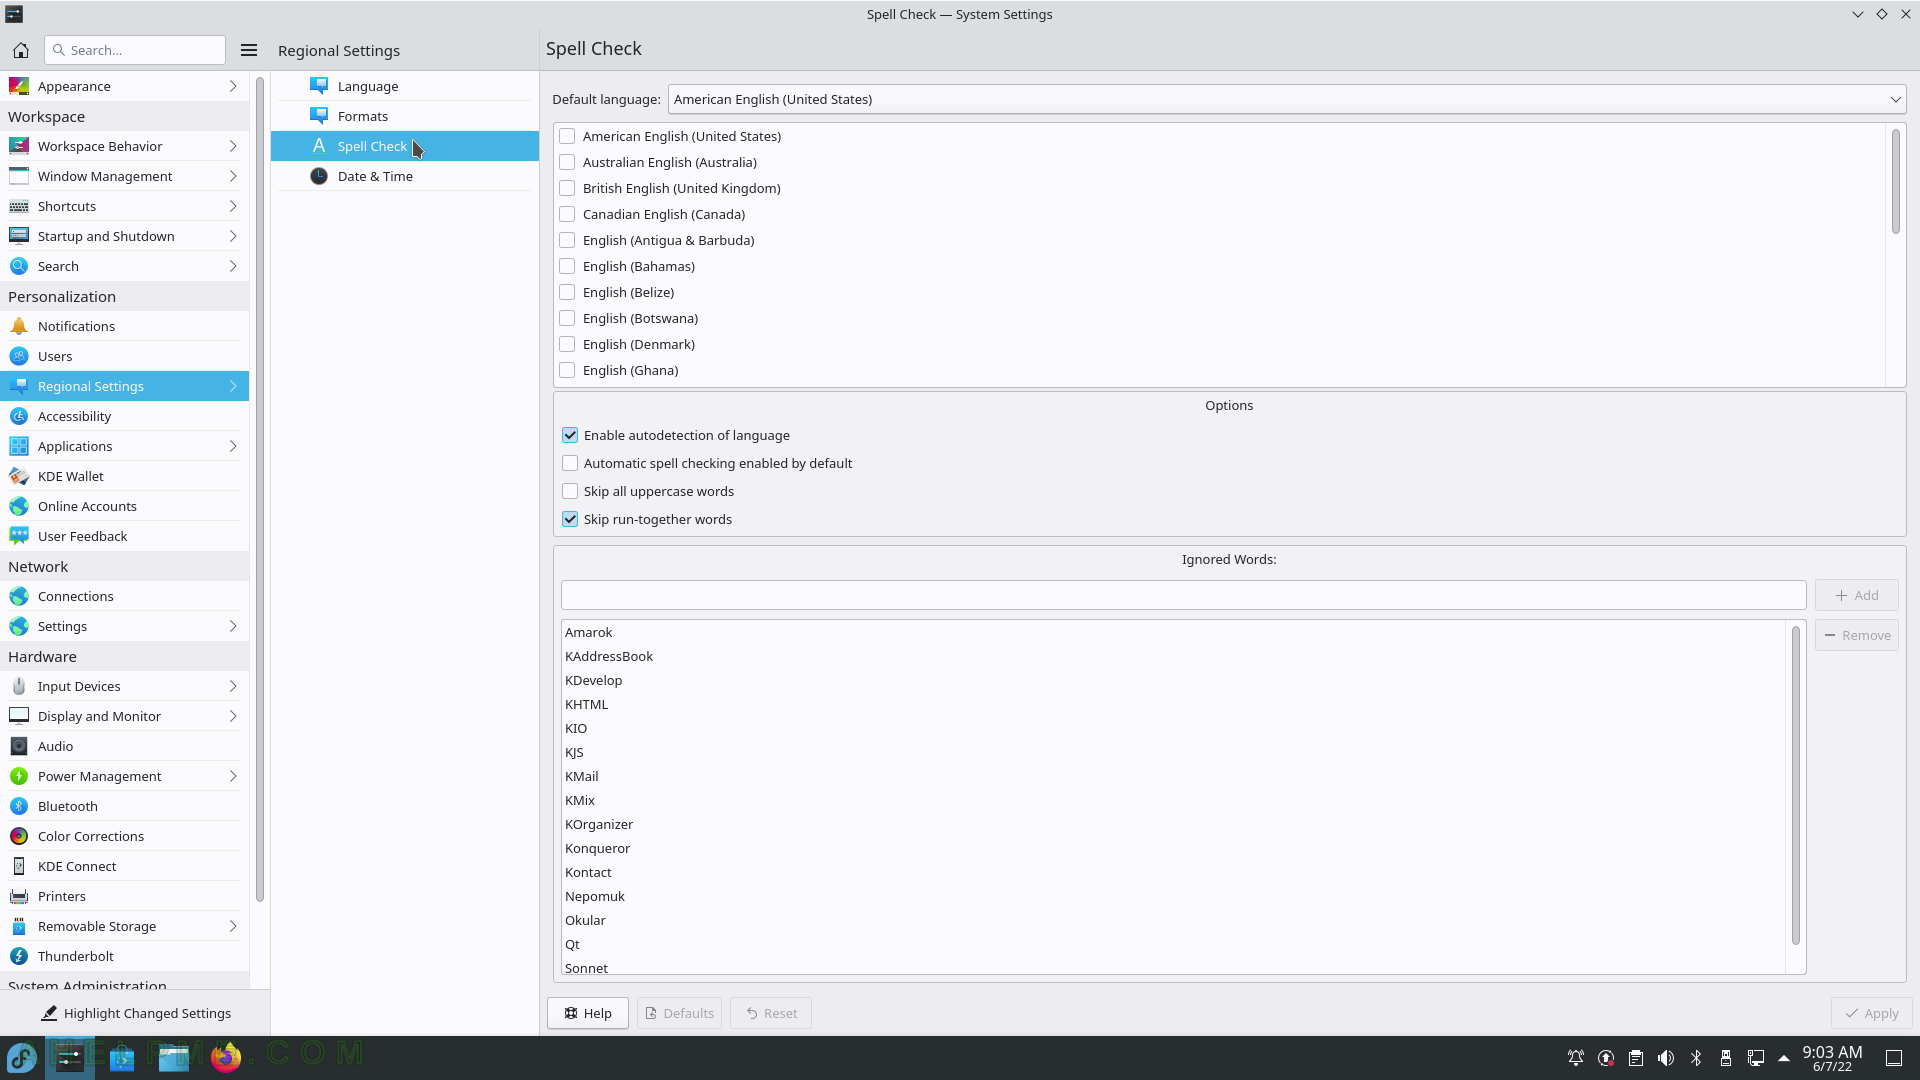Enable Canadian English (Canada) dictionary
1920x1080 pixels.
pyautogui.click(x=567, y=214)
